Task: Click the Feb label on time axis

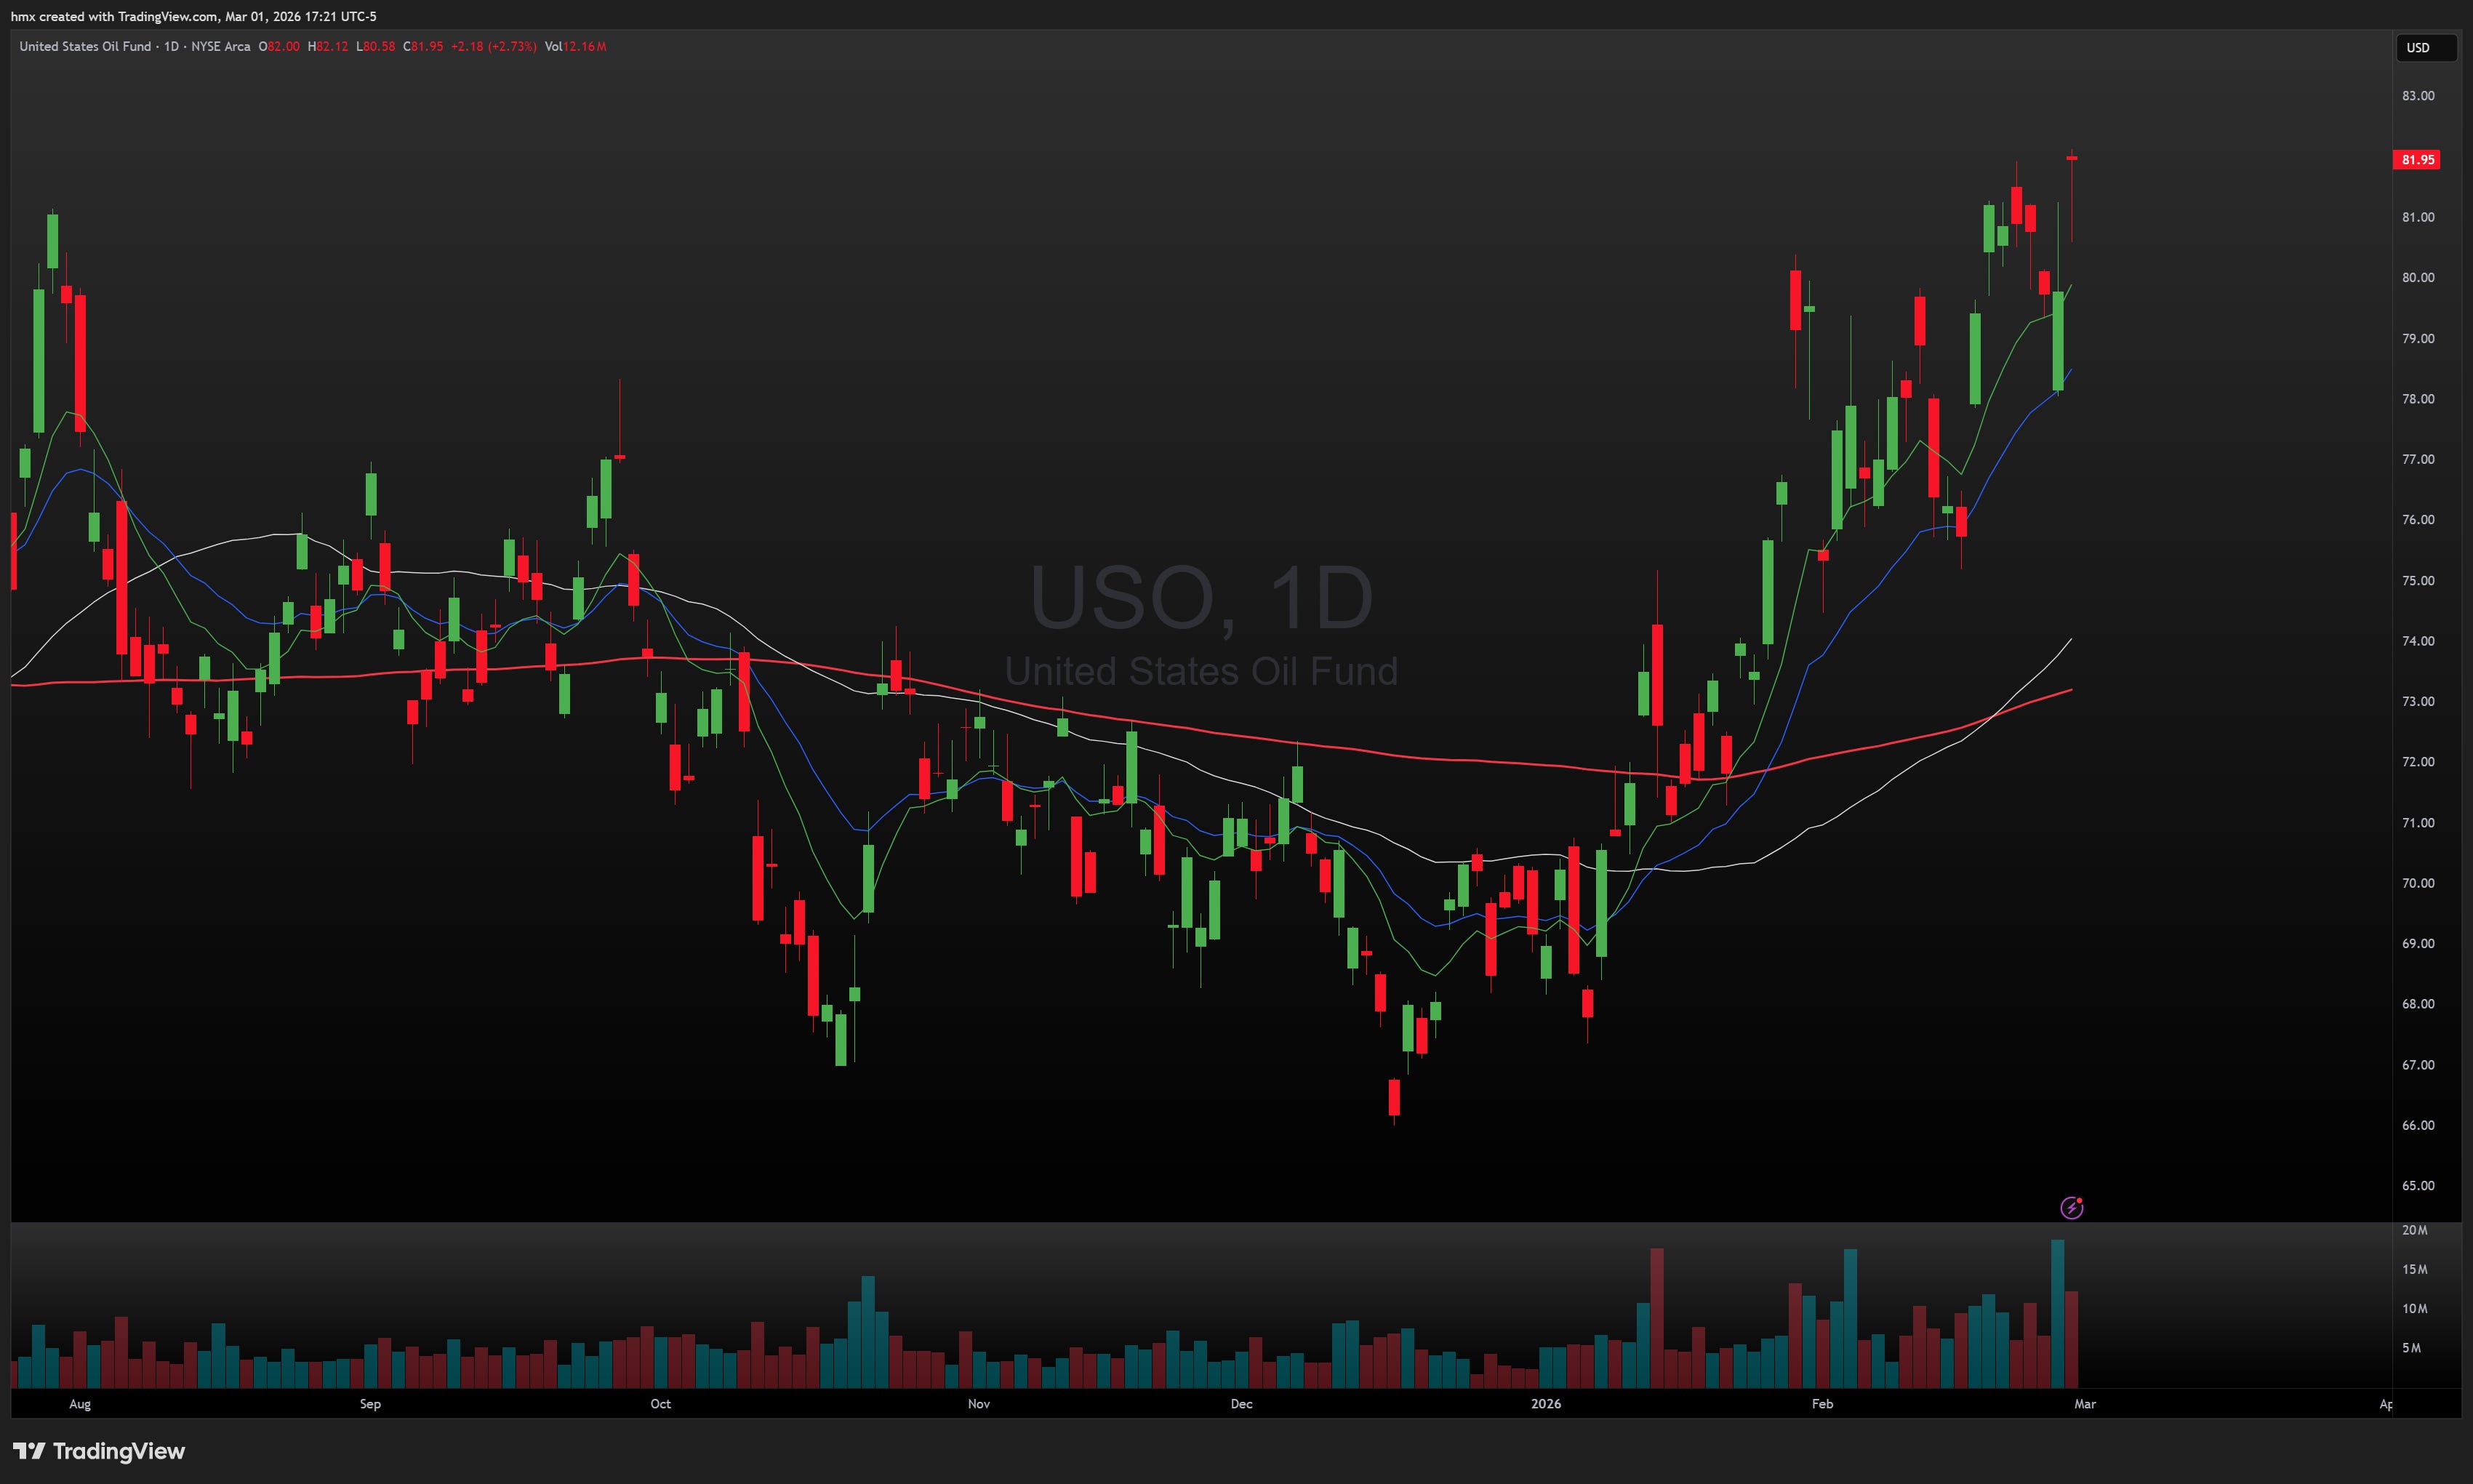Action: click(1822, 1404)
